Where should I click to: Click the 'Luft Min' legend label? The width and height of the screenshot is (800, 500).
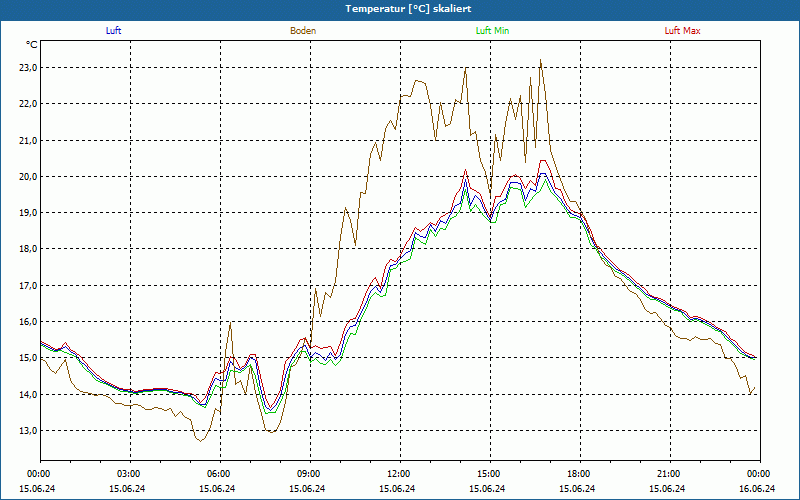click(x=492, y=31)
